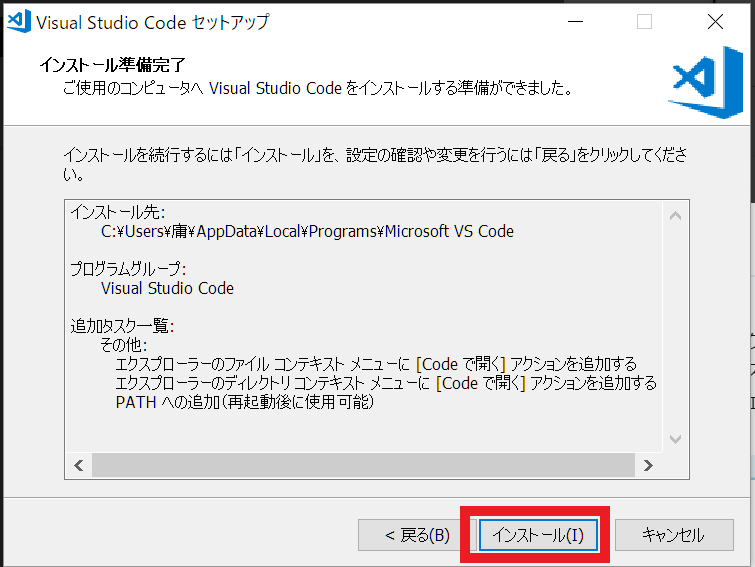Click the horizontal scroll right arrow

tap(648, 465)
